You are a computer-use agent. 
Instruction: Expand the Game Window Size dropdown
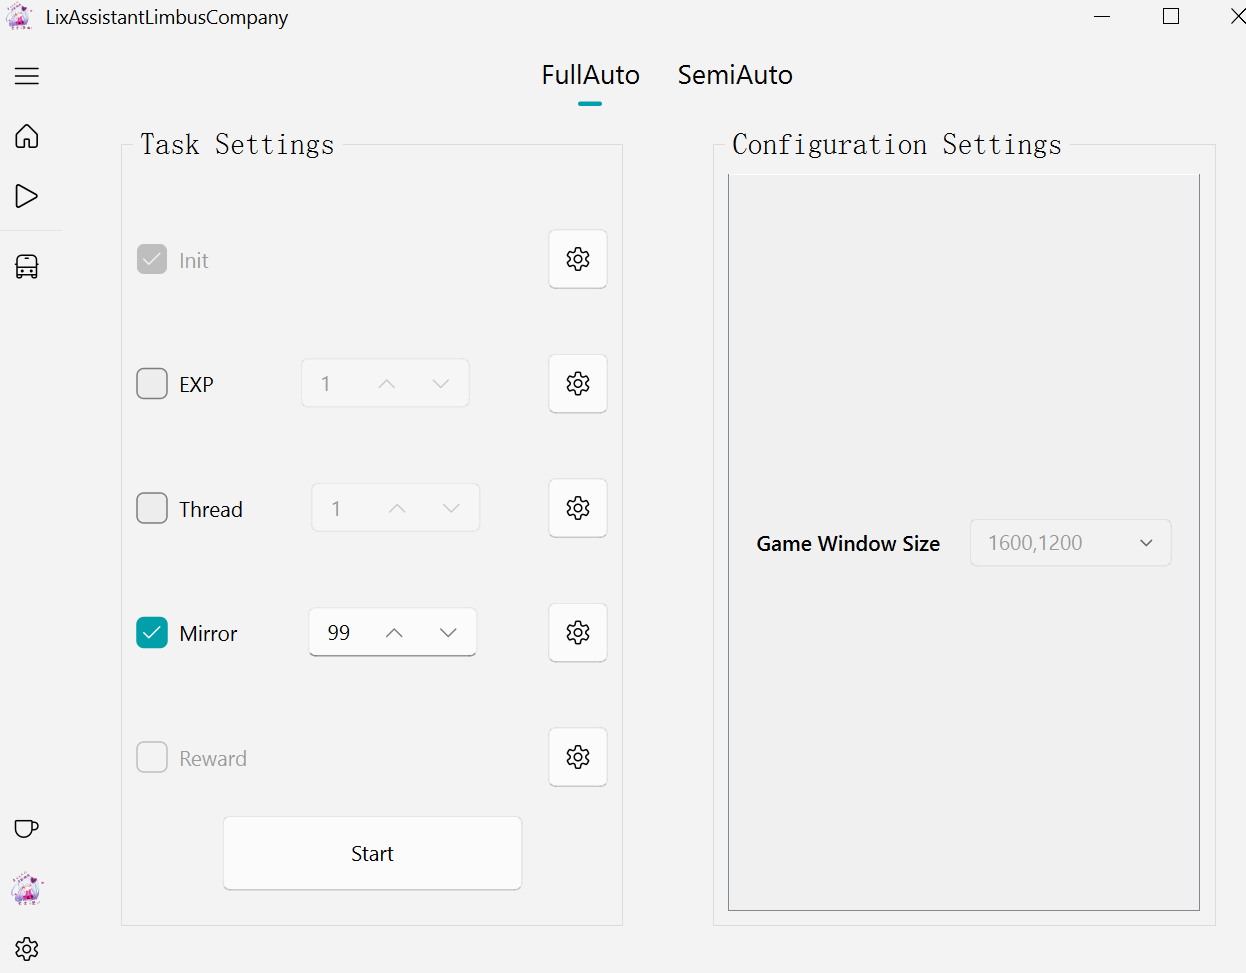[x=1070, y=543]
